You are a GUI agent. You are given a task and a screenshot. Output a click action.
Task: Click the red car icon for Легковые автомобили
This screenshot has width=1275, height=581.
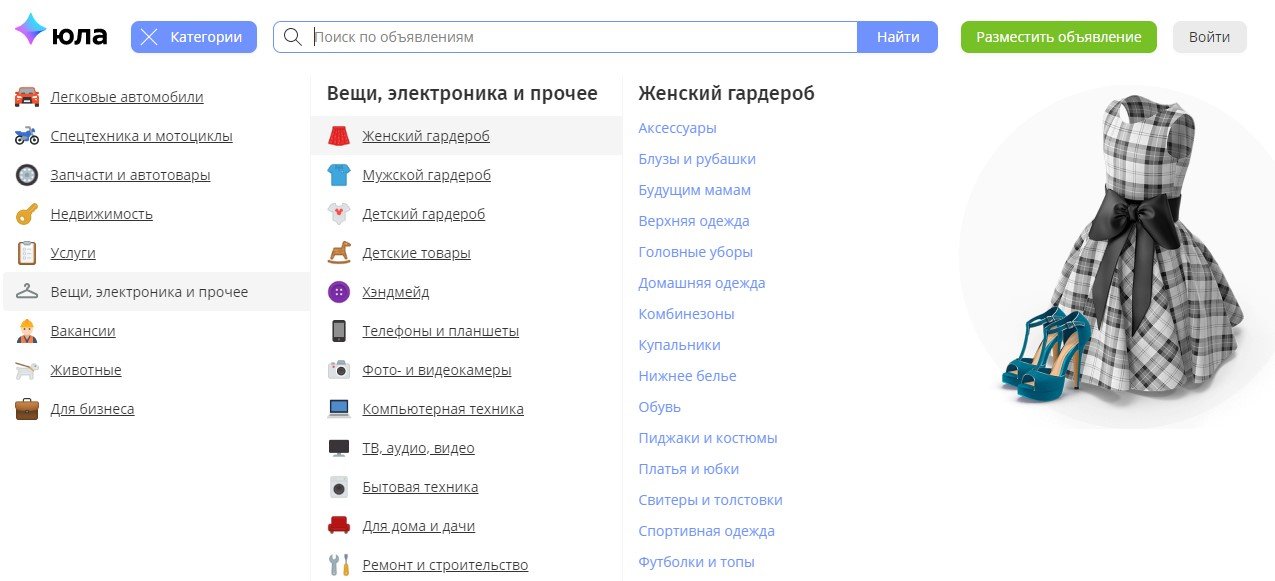(27, 97)
